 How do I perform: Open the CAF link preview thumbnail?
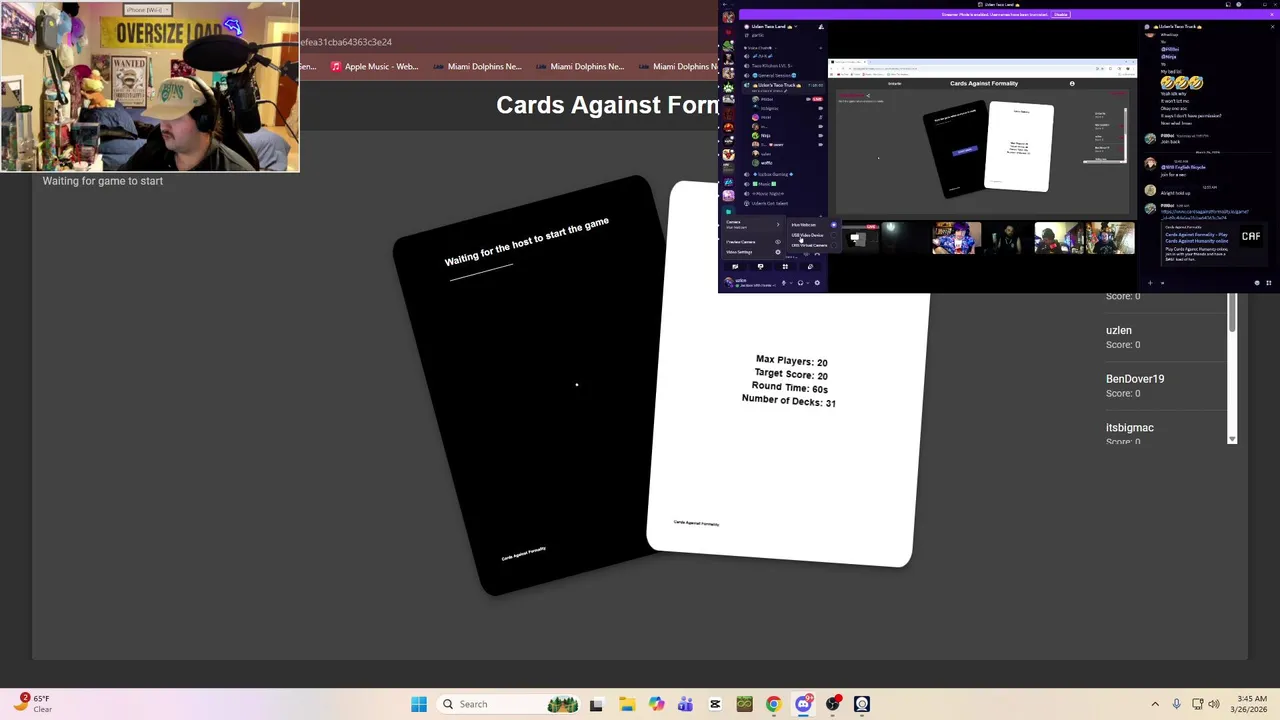1251,236
